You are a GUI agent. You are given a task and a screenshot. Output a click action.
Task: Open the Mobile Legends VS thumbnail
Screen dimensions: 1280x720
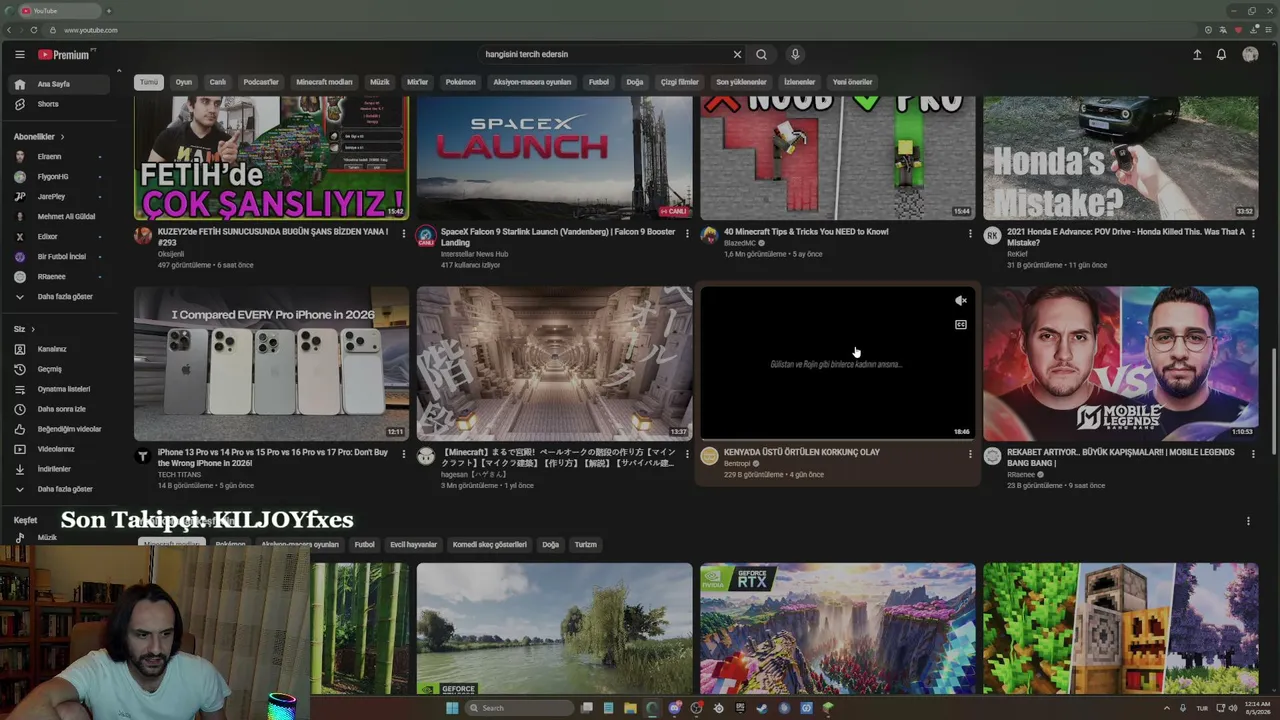point(1120,364)
